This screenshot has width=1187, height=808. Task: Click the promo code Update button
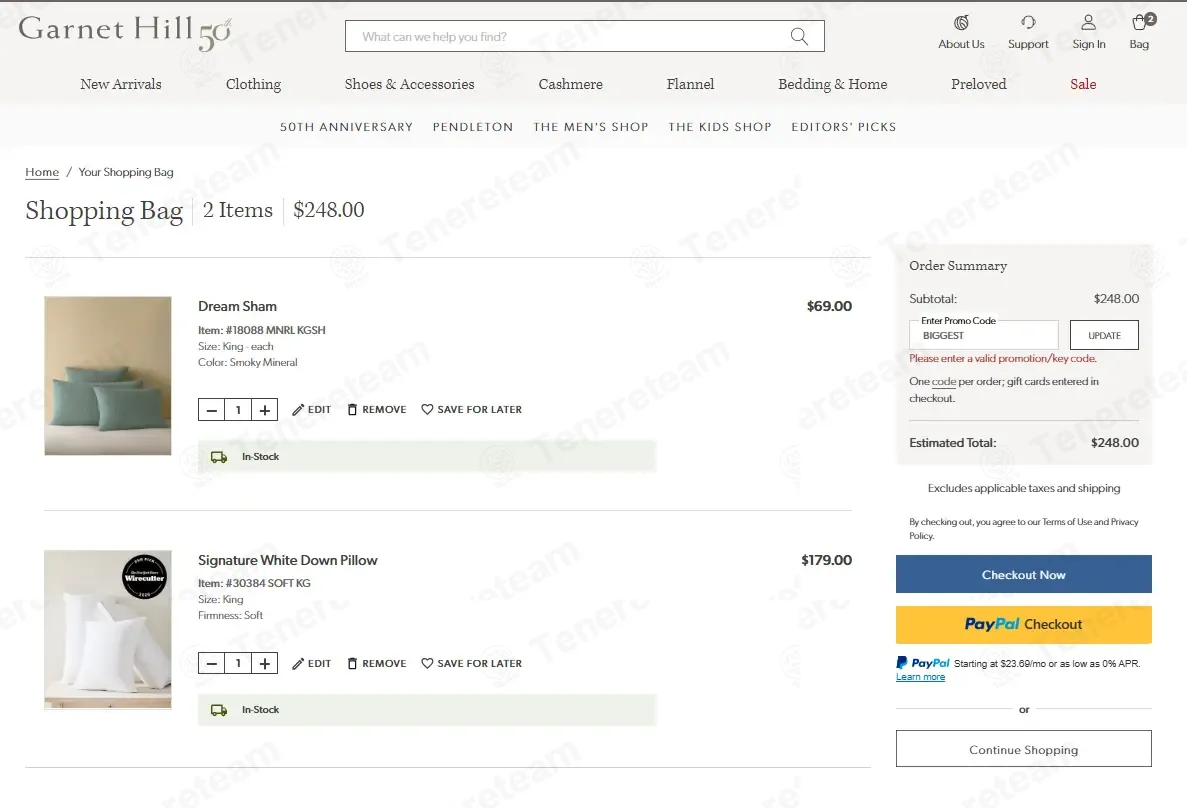pyautogui.click(x=1104, y=335)
